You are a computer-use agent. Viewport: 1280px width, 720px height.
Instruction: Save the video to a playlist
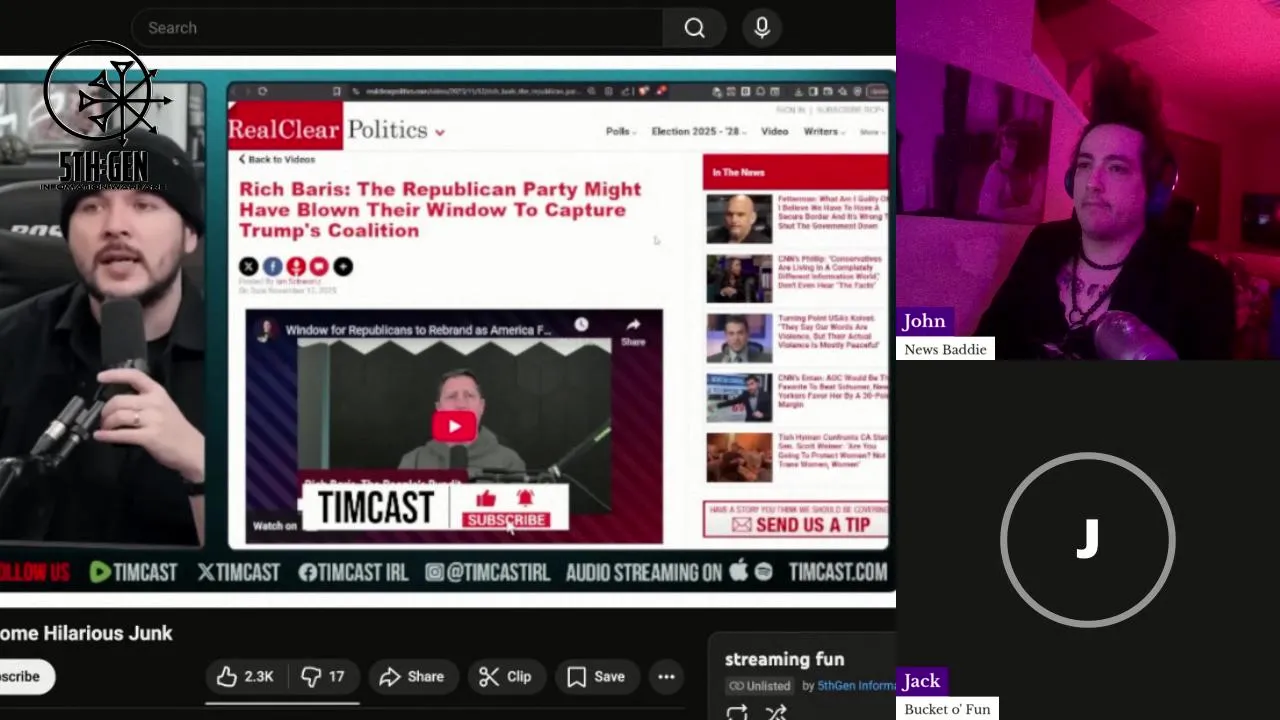596,677
